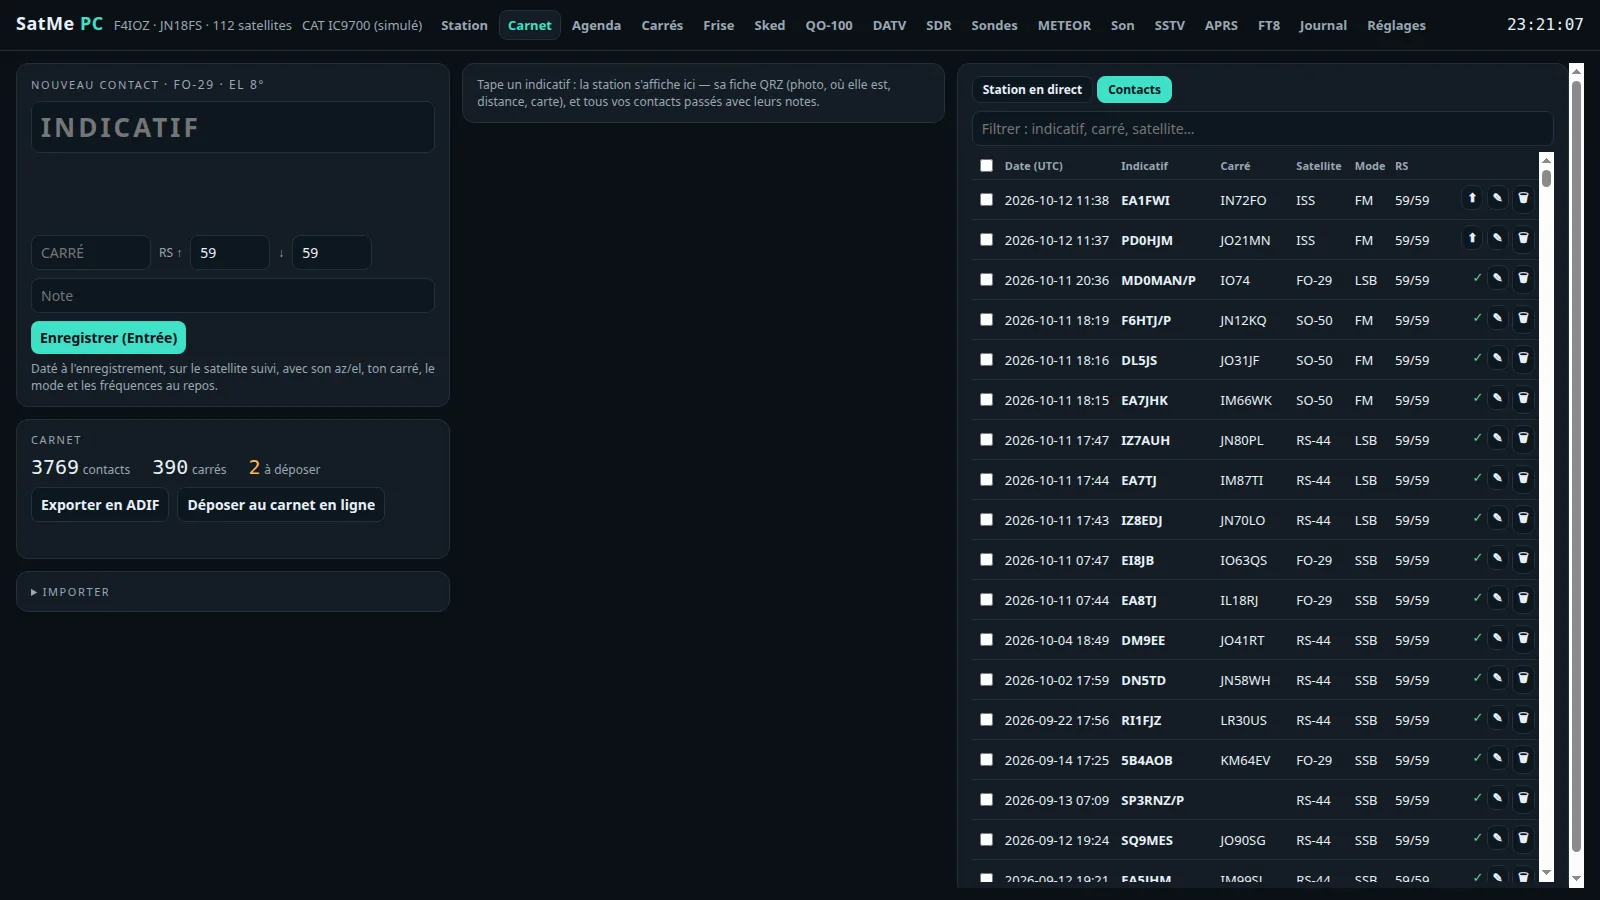The width and height of the screenshot is (1600, 900).
Task: Delete the DM9EE contact entry
Action: (1523, 638)
